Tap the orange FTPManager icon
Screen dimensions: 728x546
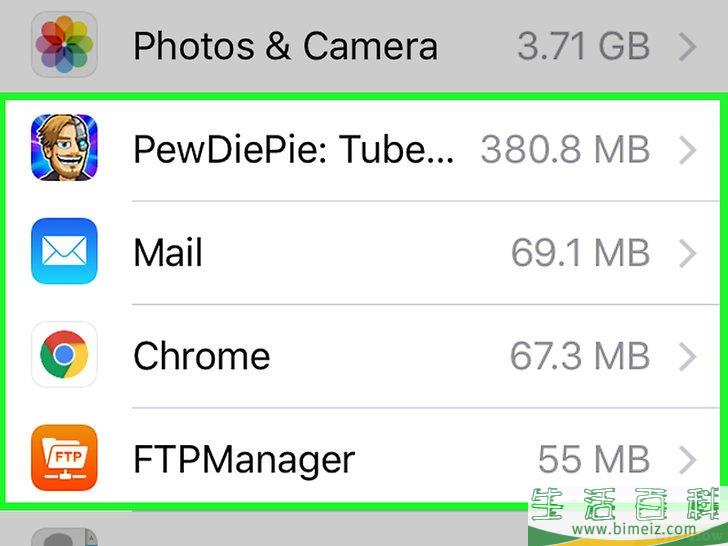[x=64, y=458]
